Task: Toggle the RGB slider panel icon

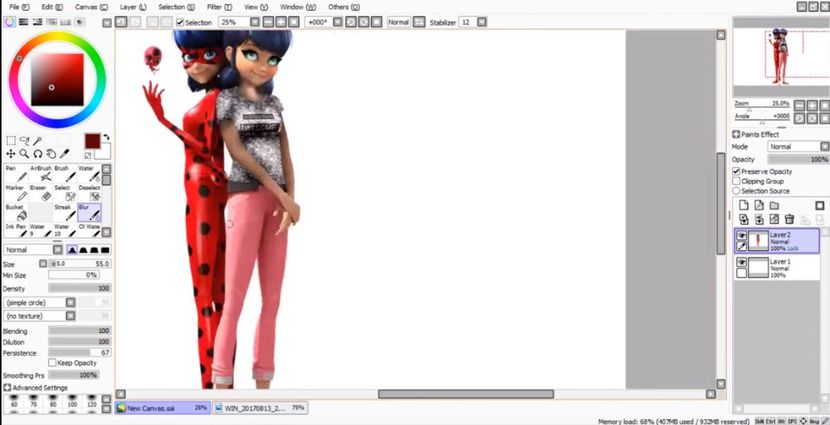Action: 23,22
